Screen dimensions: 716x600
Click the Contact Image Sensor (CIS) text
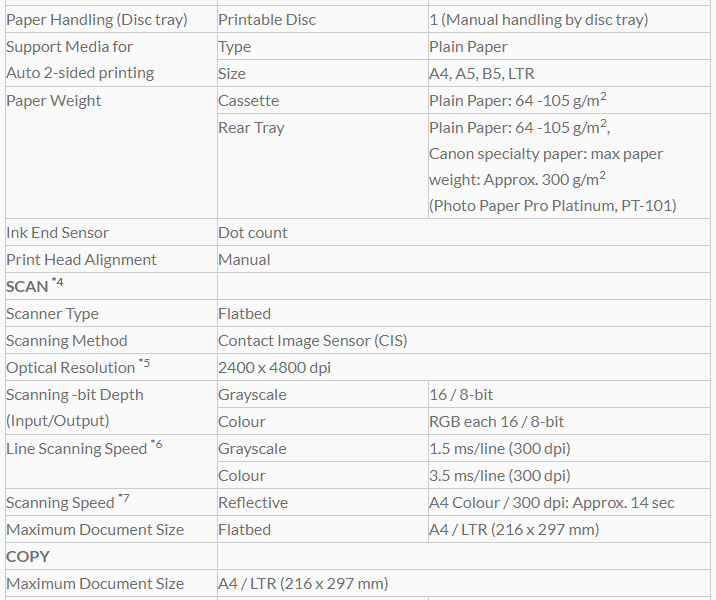312,341
